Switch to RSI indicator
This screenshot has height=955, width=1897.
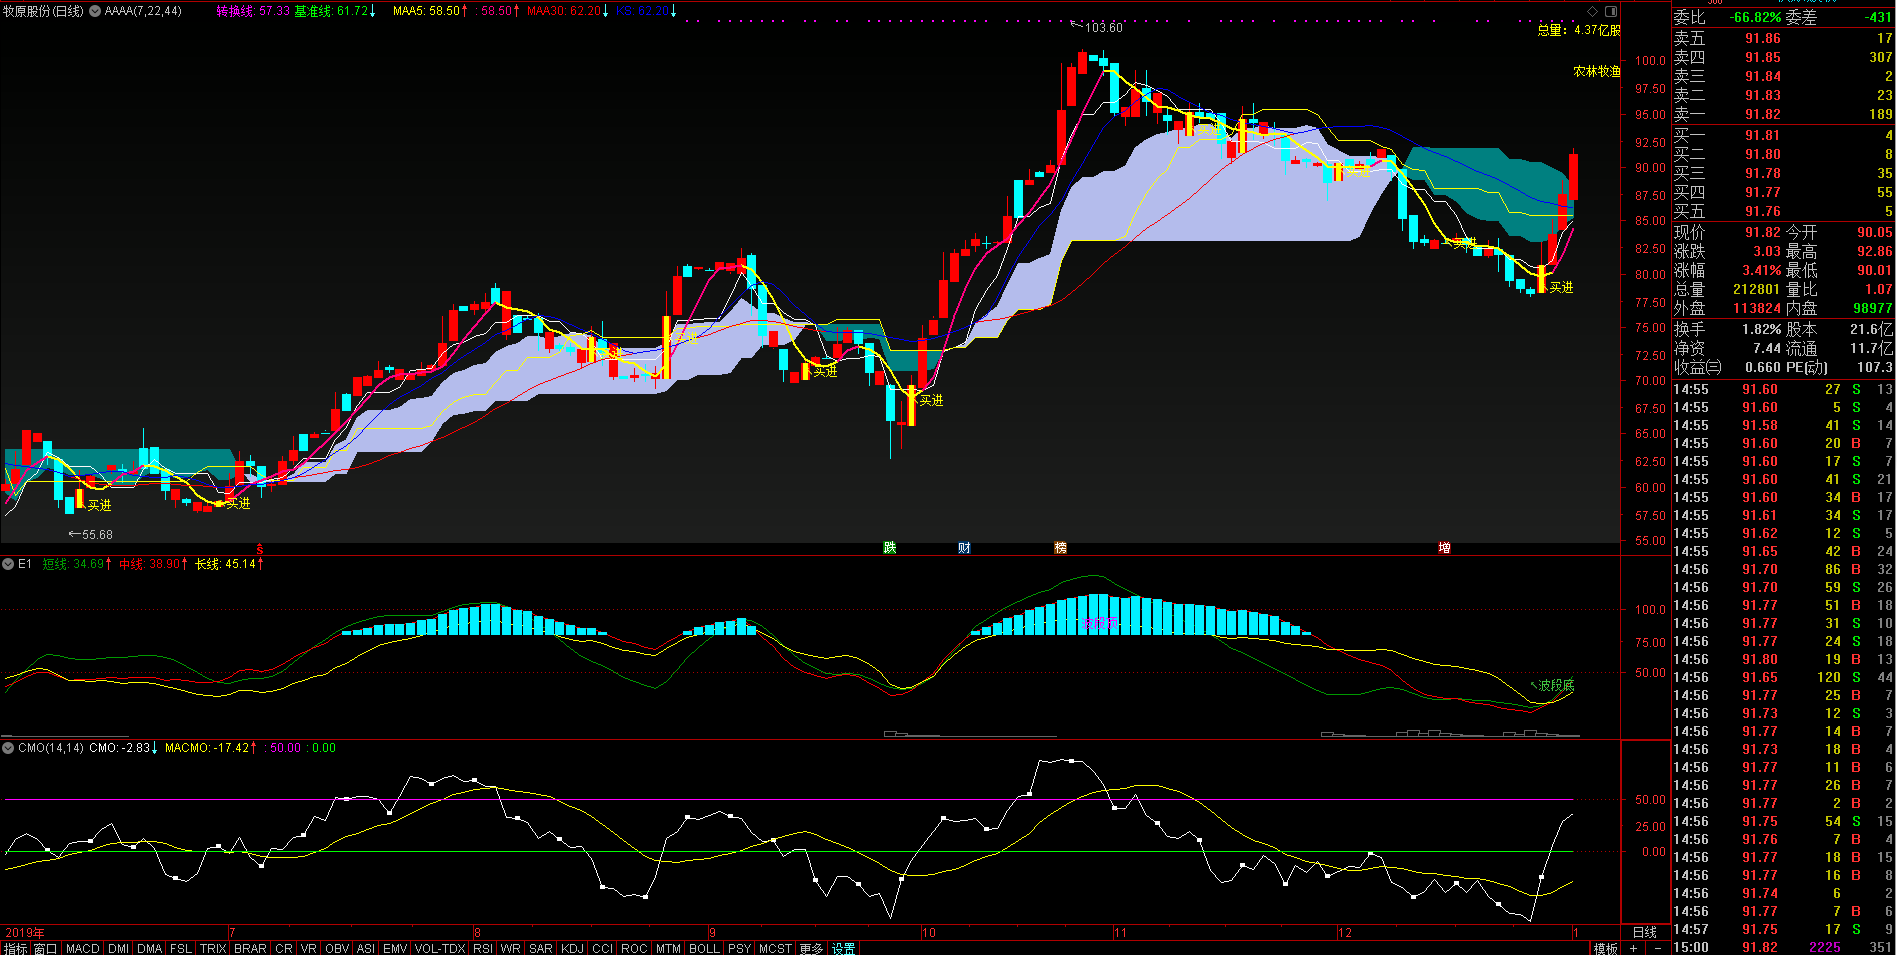pos(483,948)
